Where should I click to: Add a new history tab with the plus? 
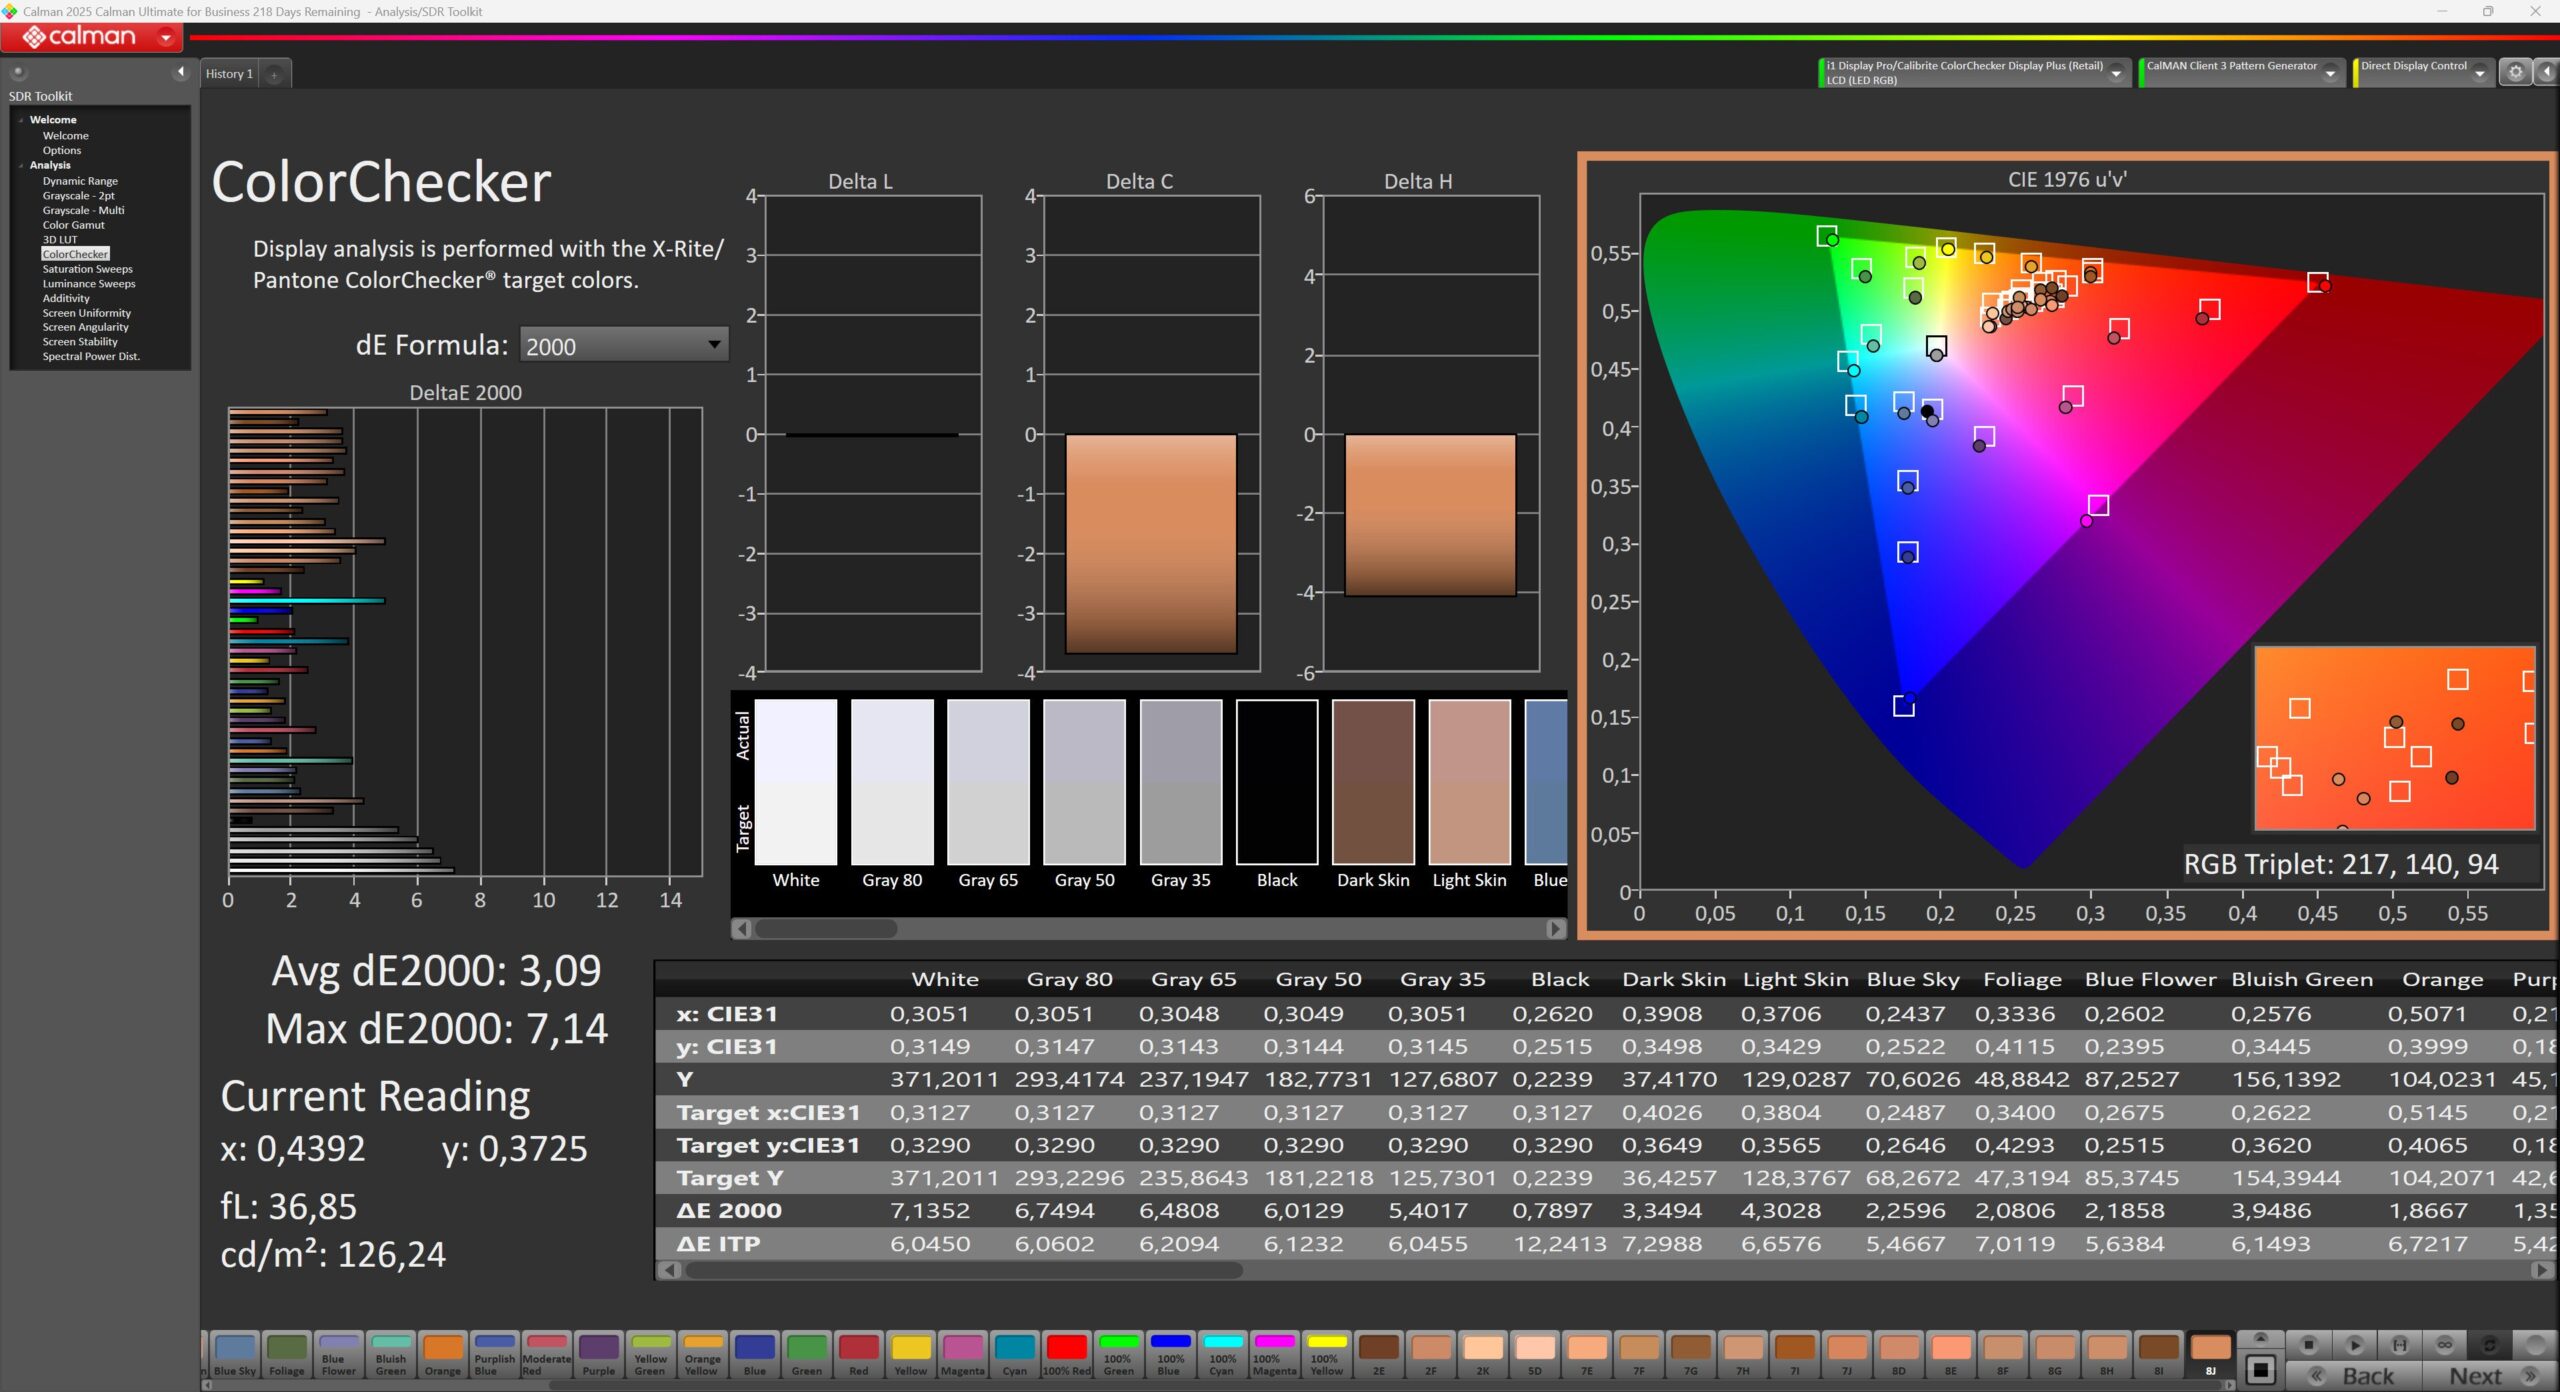tap(274, 74)
